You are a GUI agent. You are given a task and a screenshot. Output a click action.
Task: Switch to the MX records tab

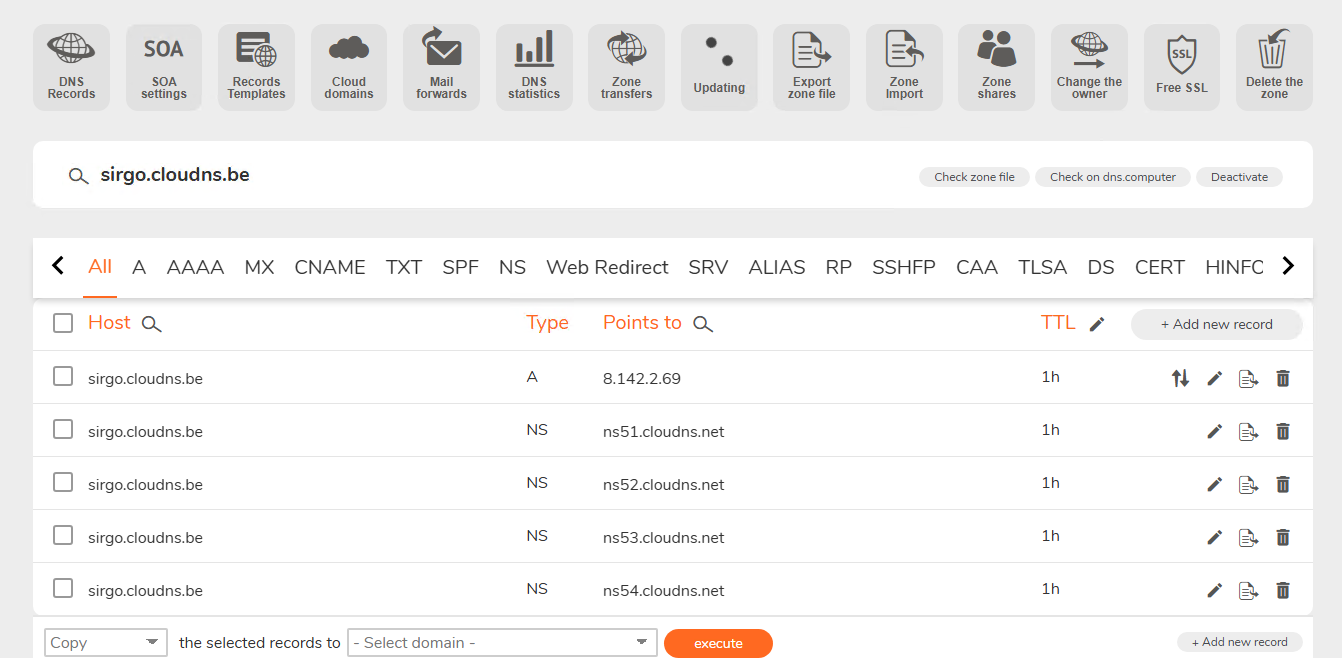coord(259,267)
